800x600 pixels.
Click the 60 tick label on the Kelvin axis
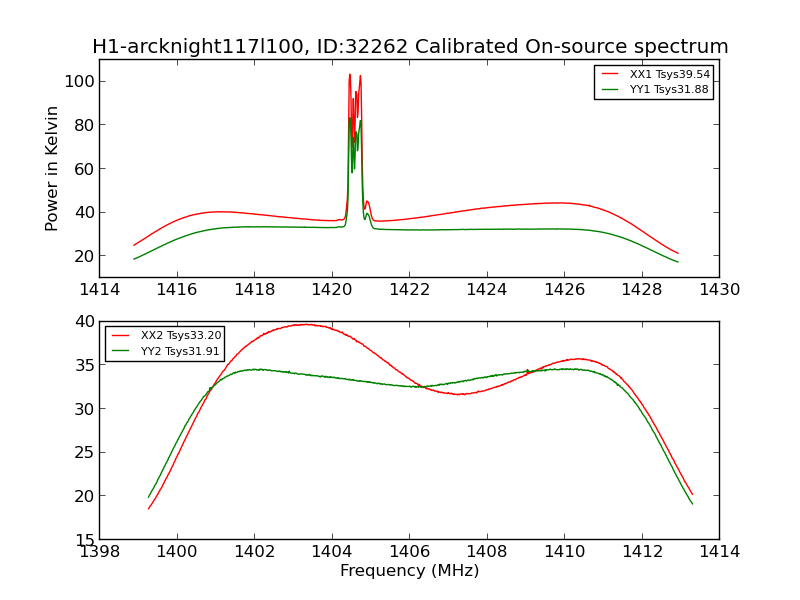point(84,169)
